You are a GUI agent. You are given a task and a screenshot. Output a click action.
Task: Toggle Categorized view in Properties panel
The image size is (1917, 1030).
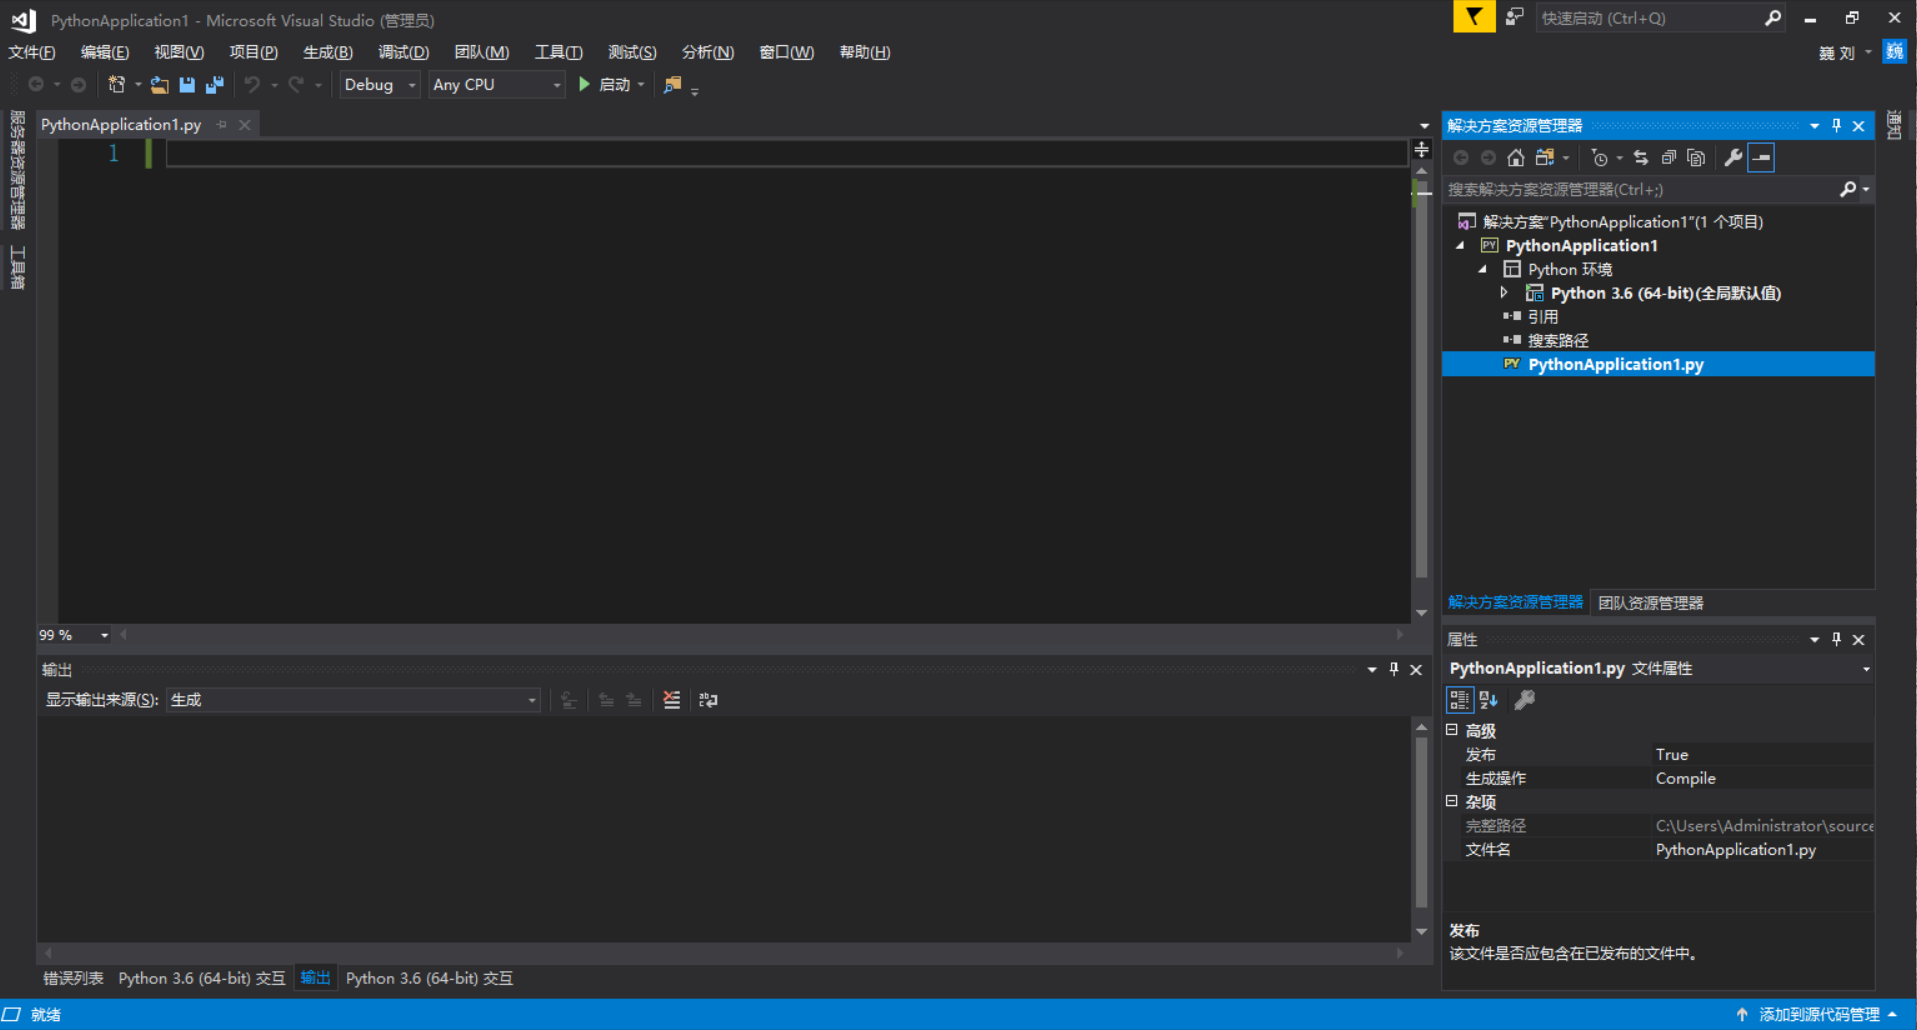click(x=1459, y=700)
